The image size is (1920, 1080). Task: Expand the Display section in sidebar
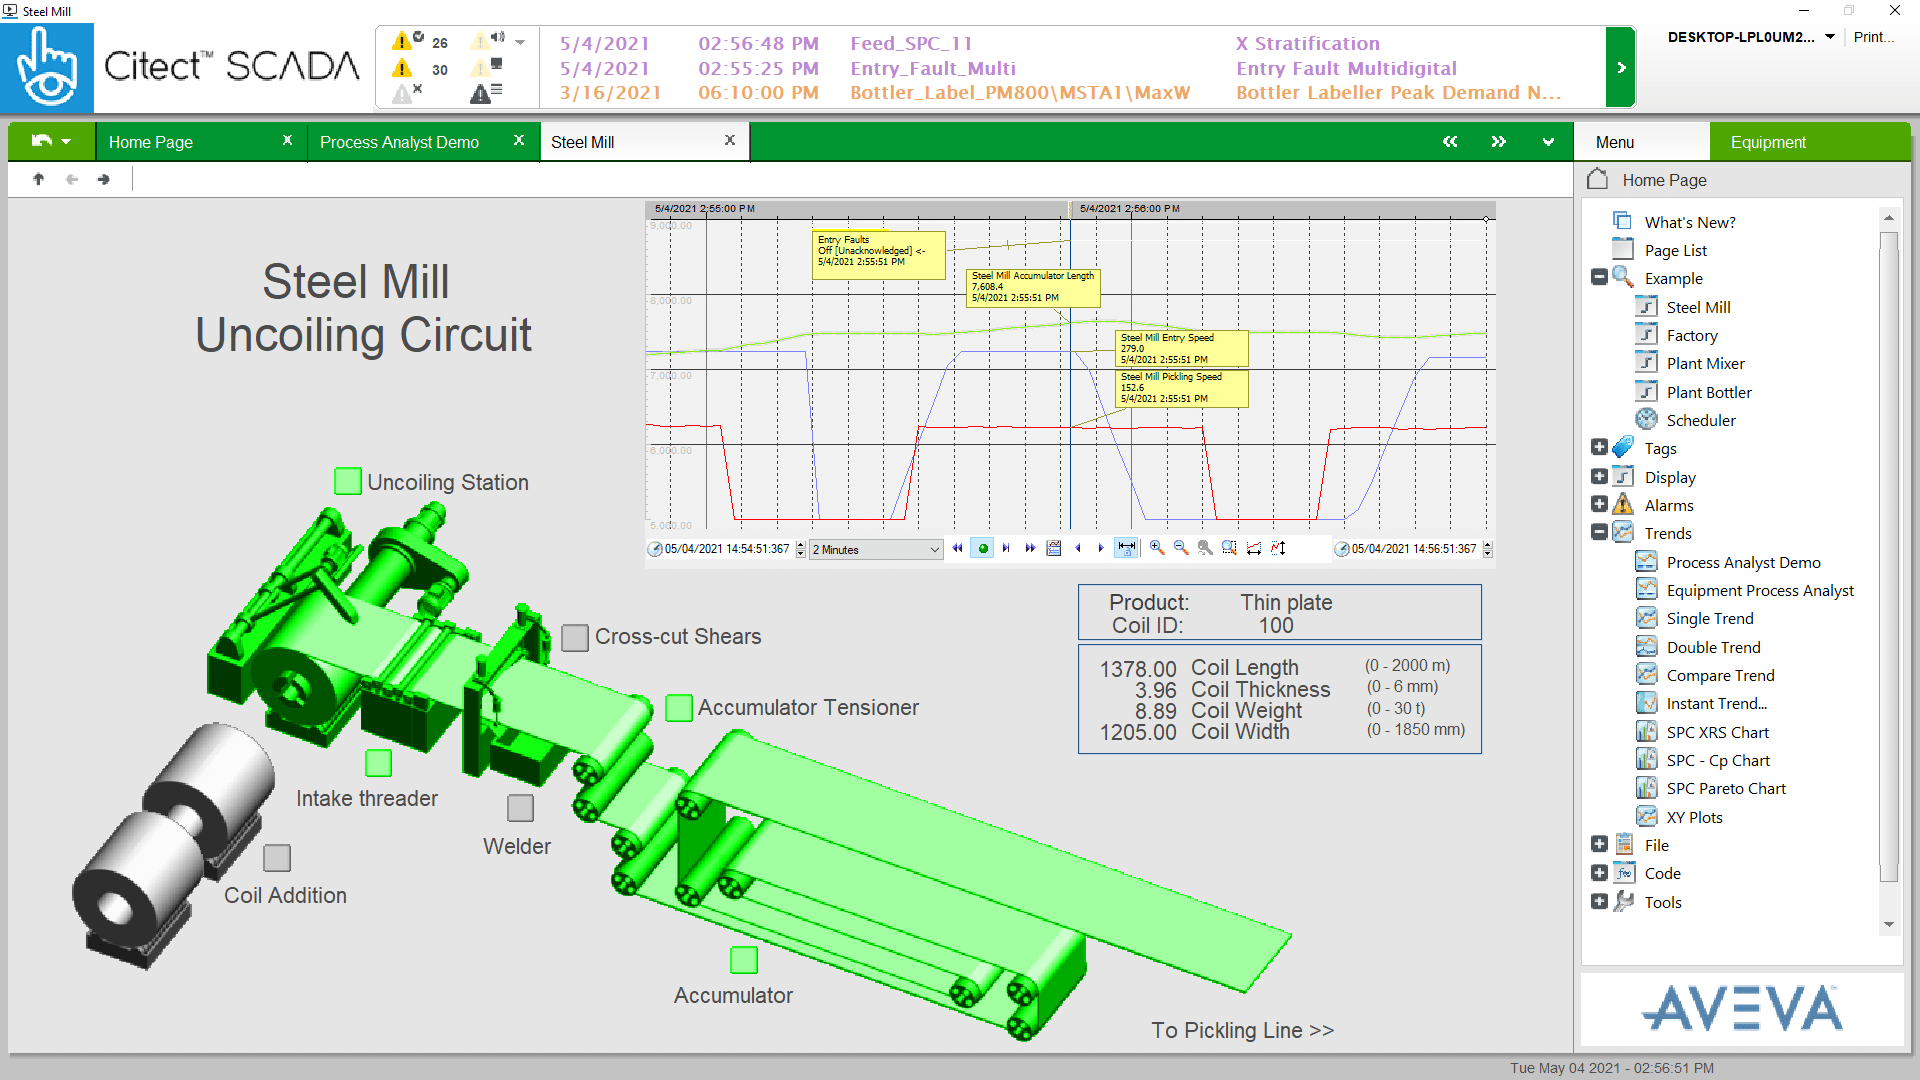(x=1600, y=475)
